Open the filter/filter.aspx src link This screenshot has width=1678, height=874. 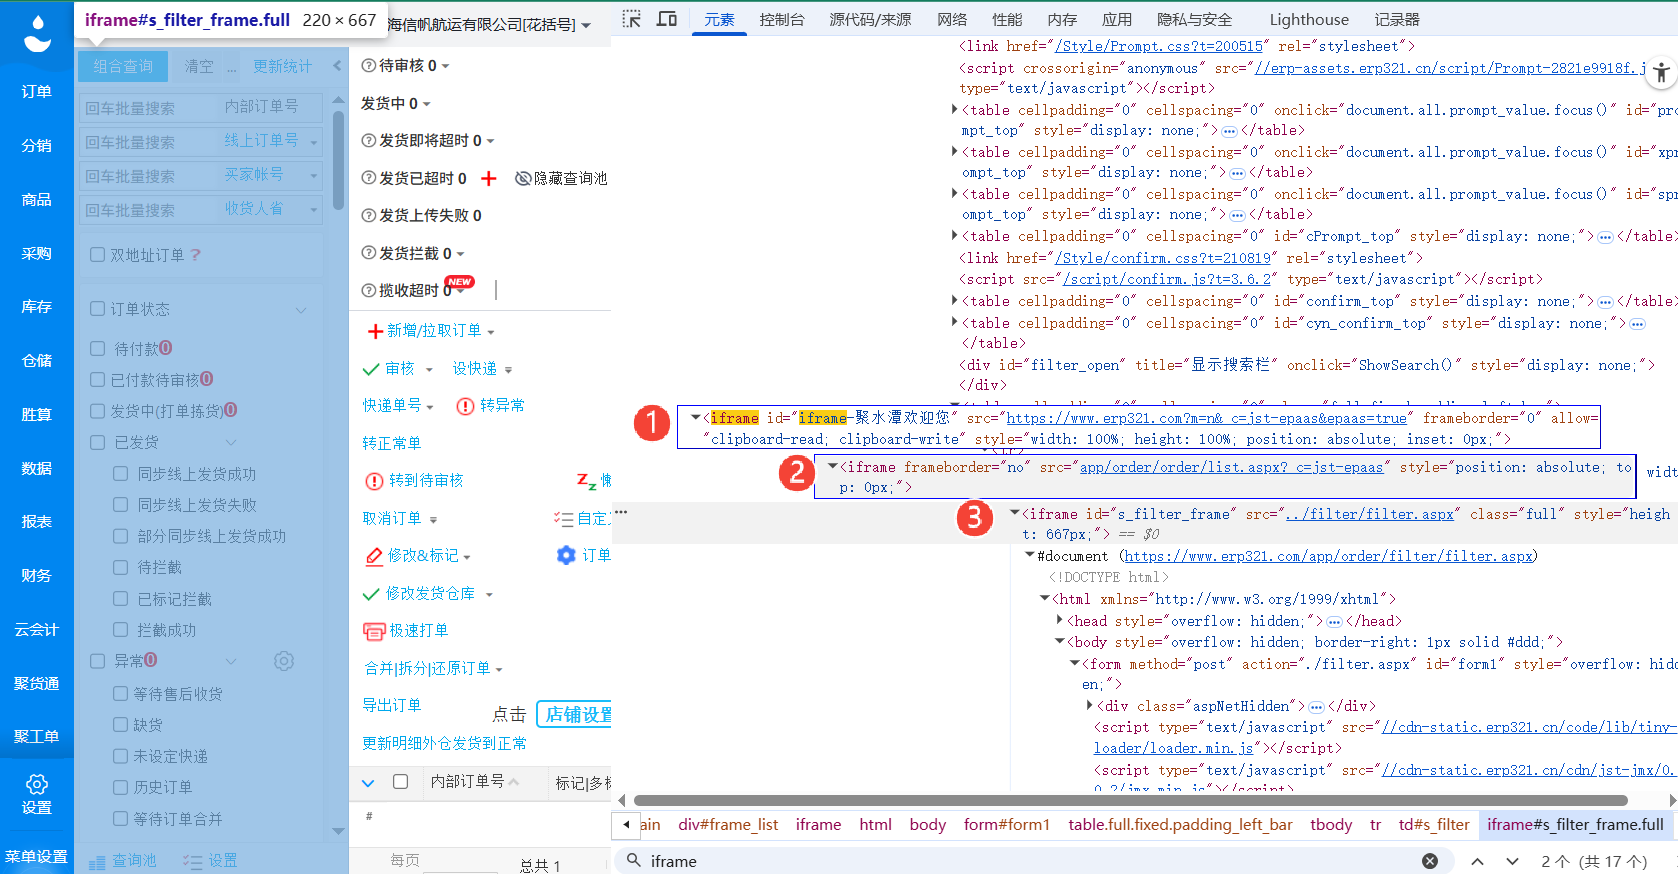click(1370, 514)
